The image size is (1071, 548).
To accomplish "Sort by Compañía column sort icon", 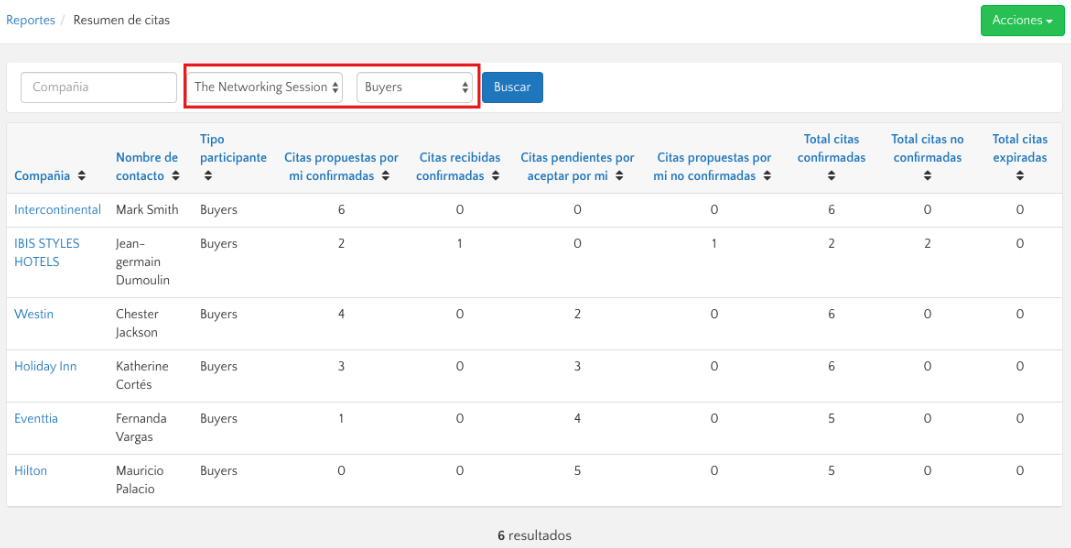I will coord(81,176).
